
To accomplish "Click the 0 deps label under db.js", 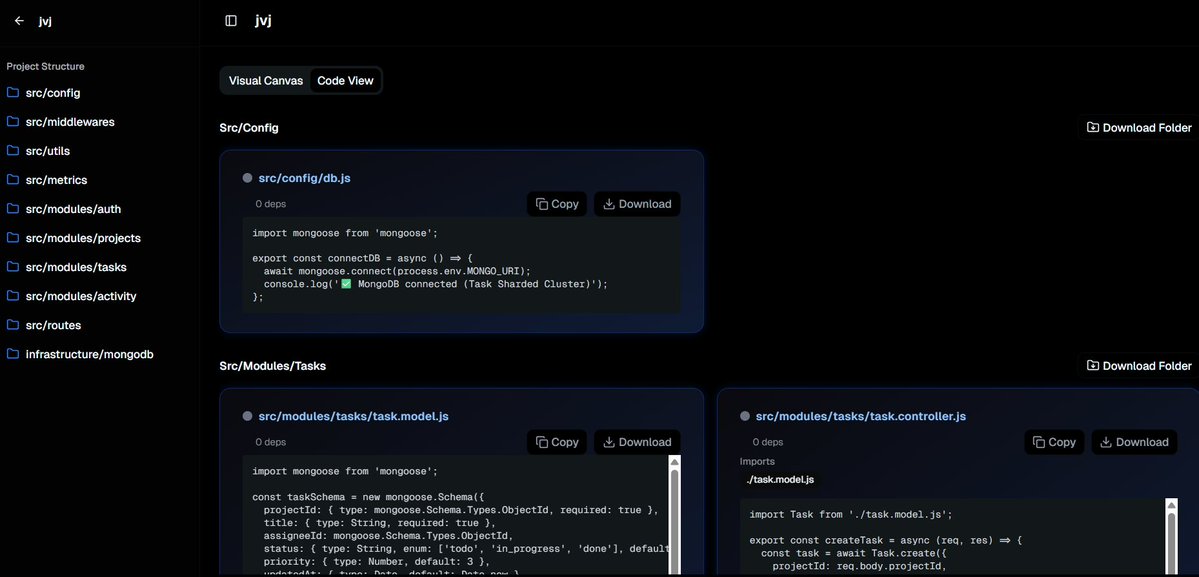I will 271,204.
